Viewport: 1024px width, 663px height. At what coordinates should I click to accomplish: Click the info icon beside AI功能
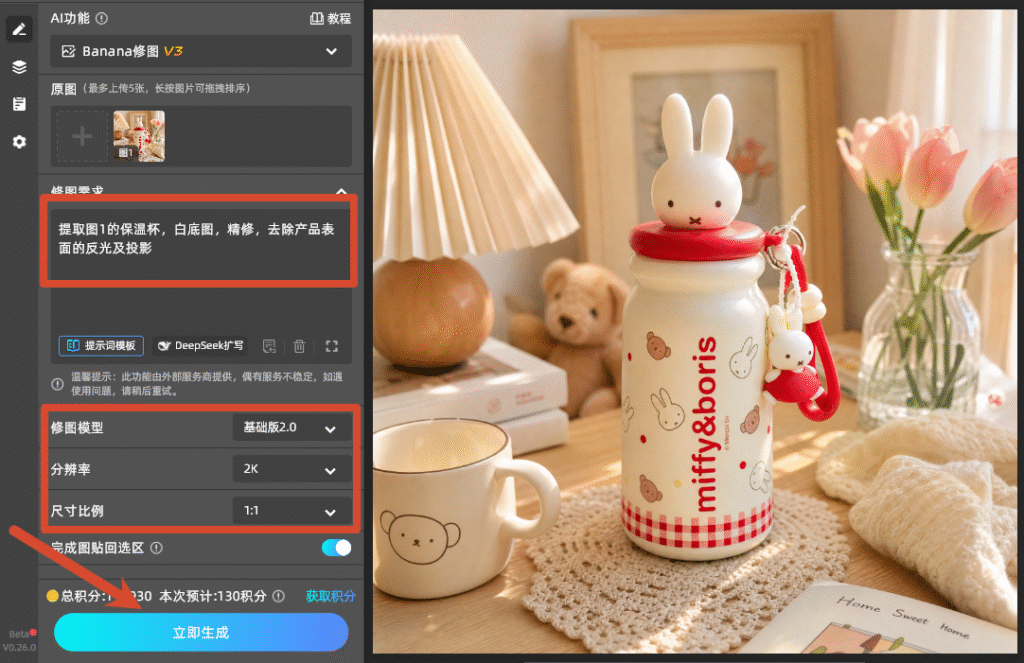[x=102, y=18]
